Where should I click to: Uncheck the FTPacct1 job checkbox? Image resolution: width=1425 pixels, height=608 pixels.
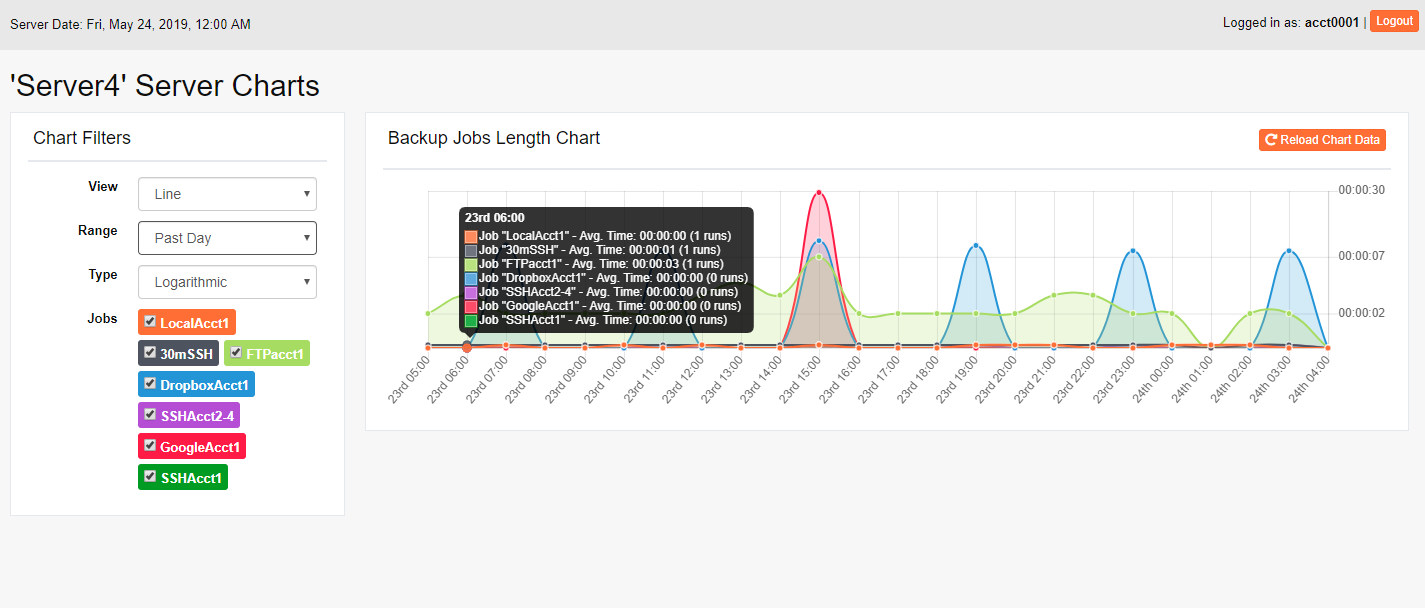(236, 352)
